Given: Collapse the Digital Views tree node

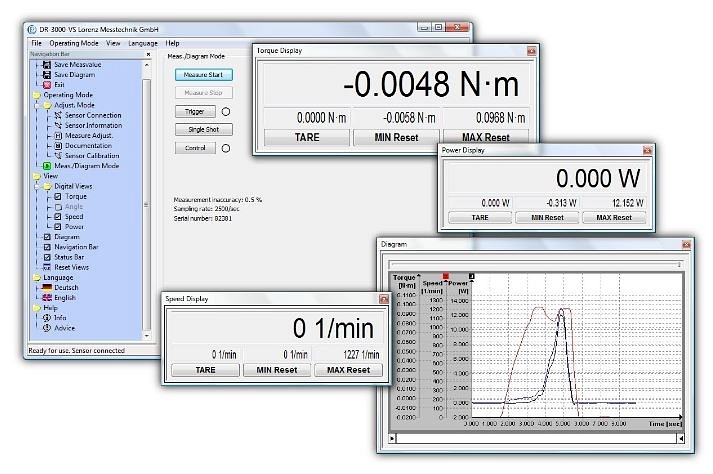Looking at the screenshot, I should click(x=37, y=186).
